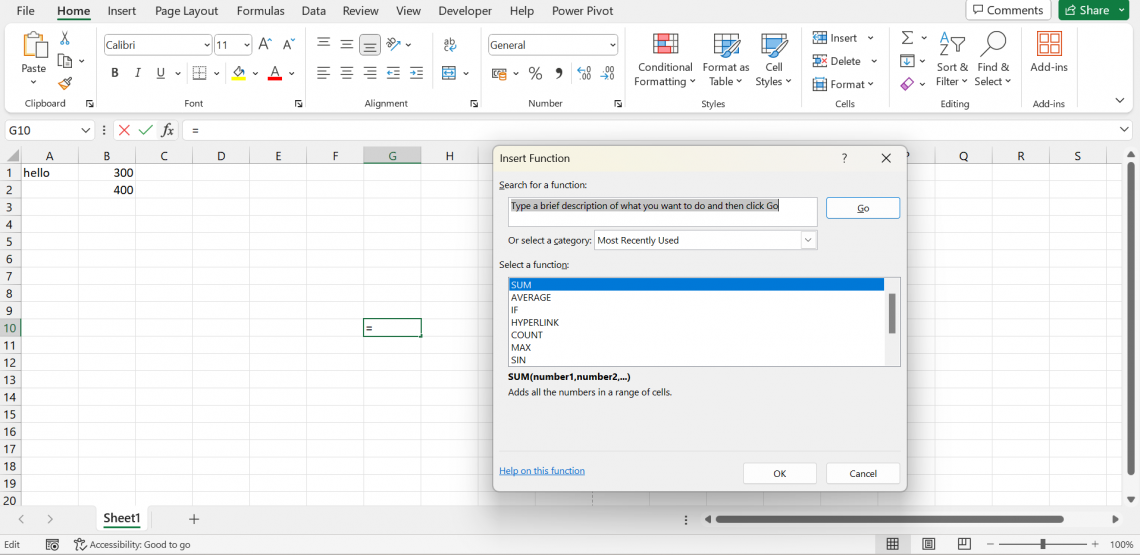This screenshot has height=555, width=1140.
Task: Open Conditional Formatting in the Styles group
Action: pyautogui.click(x=665, y=59)
